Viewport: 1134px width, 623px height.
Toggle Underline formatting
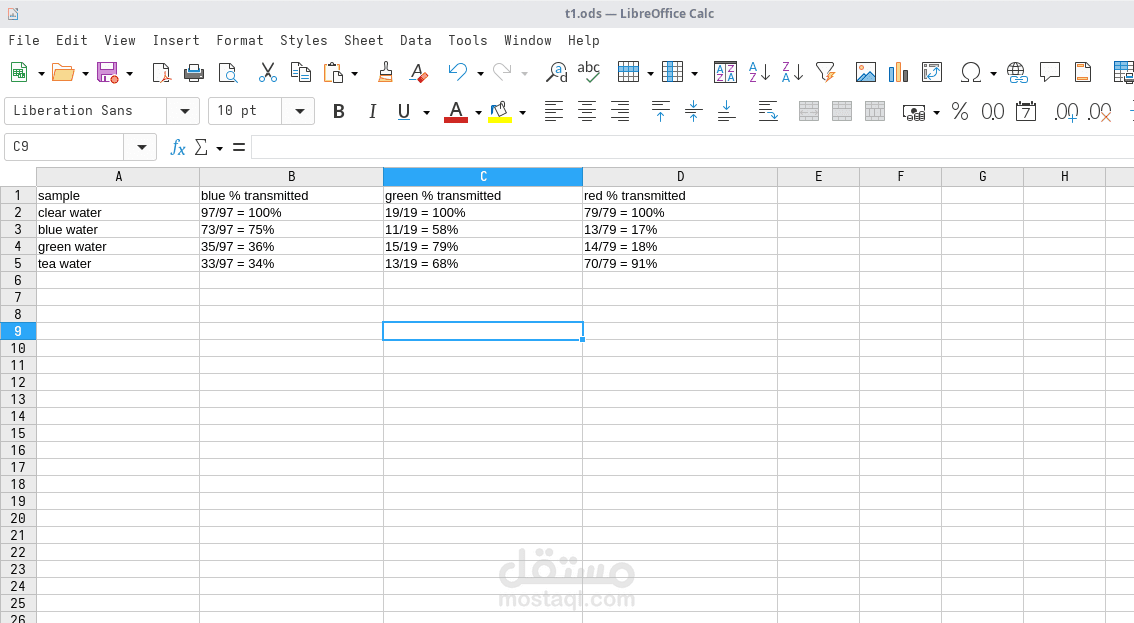coord(404,111)
